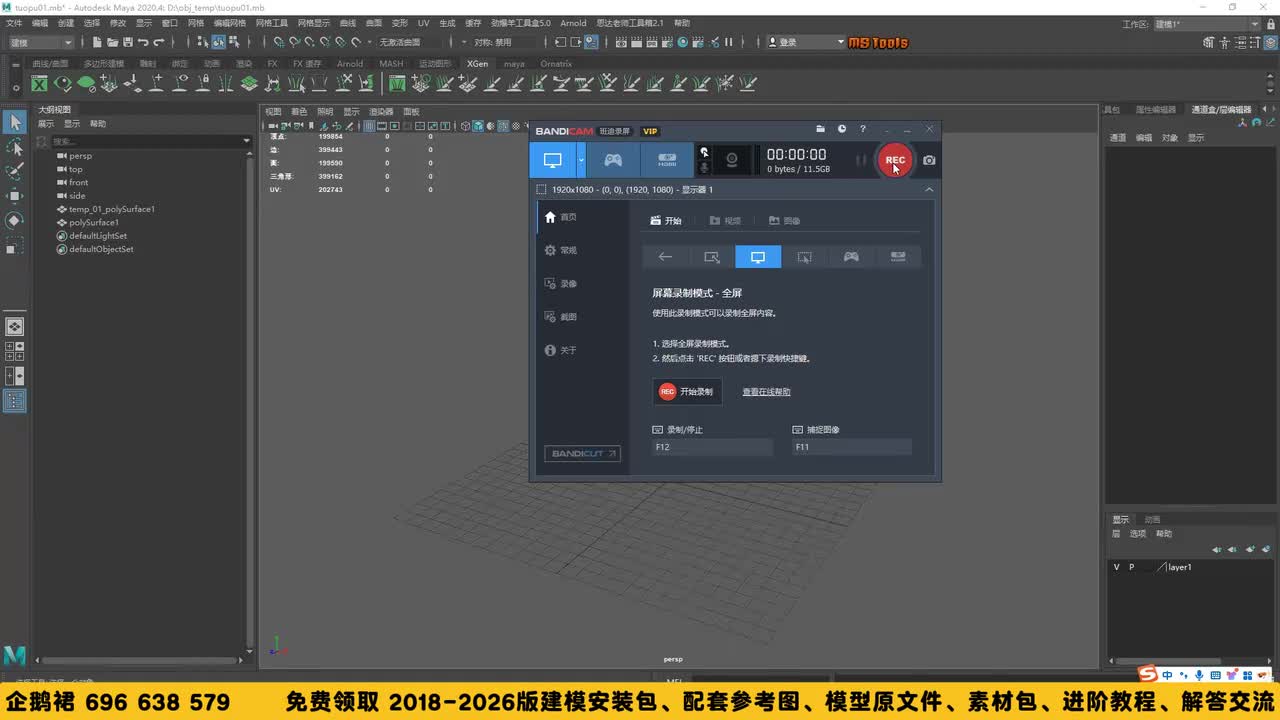Click the Outliner search field
The image size is (1280, 720).
coord(145,141)
